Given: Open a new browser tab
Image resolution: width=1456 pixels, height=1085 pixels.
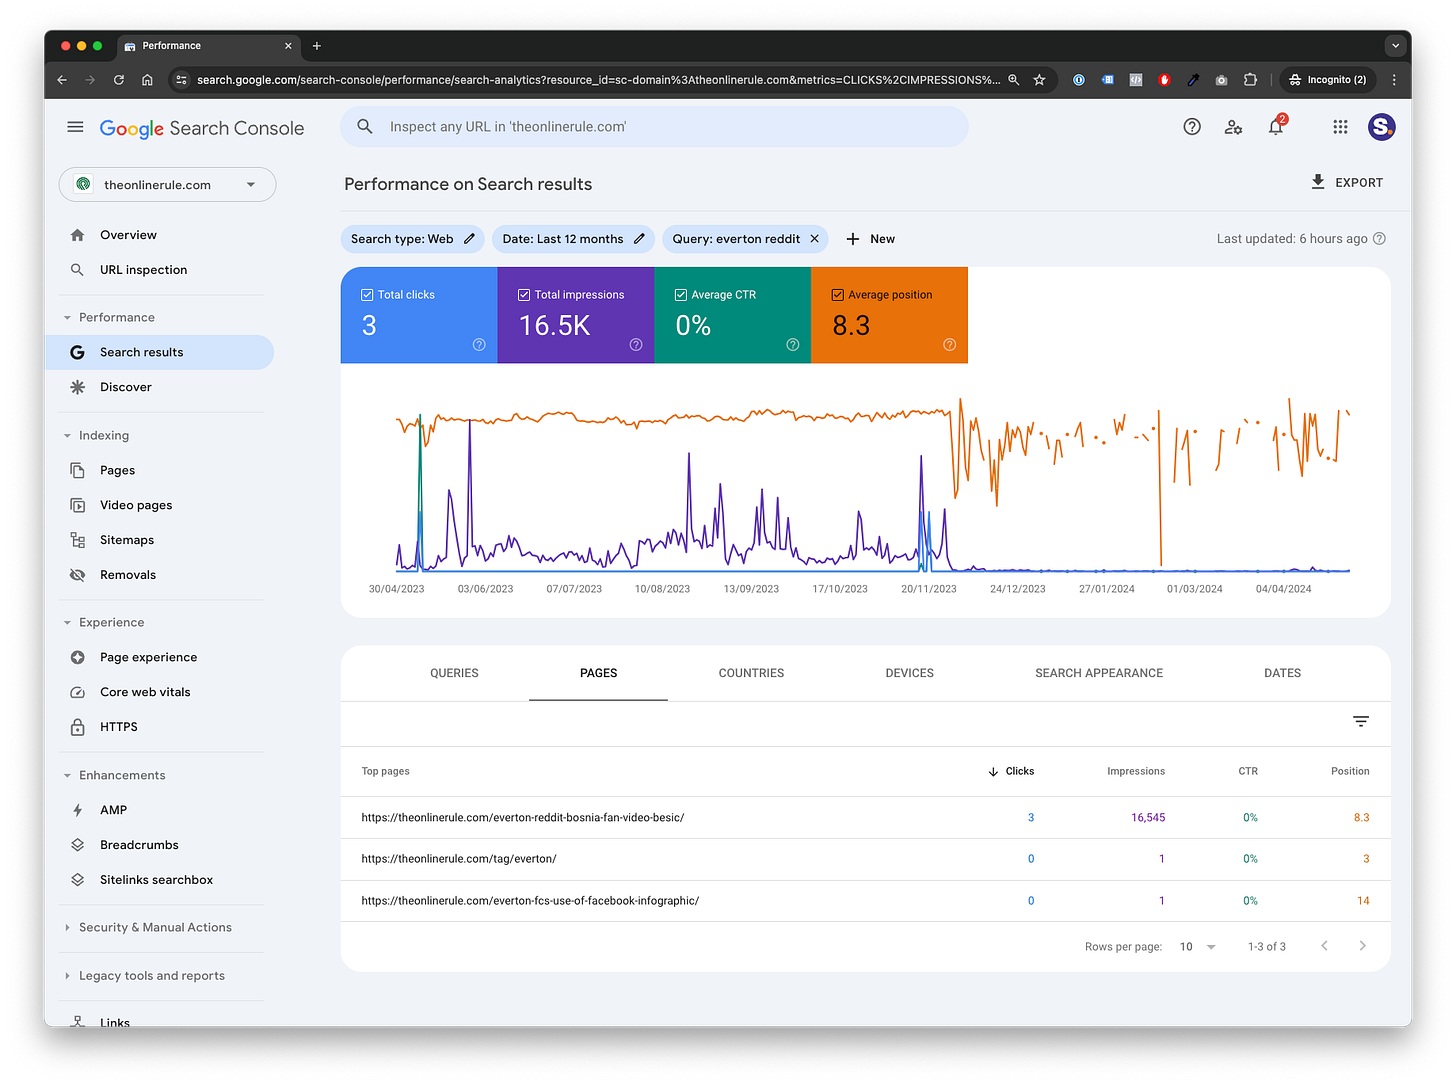Looking at the screenshot, I should [x=317, y=46].
